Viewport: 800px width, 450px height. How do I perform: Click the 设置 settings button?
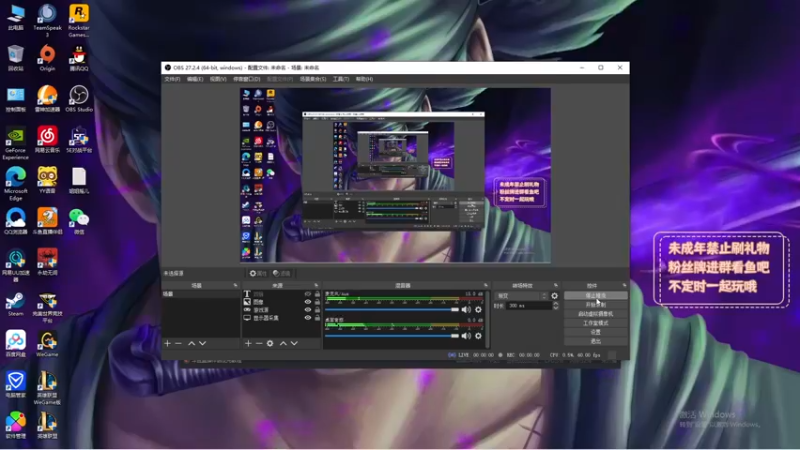coord(595,332)
